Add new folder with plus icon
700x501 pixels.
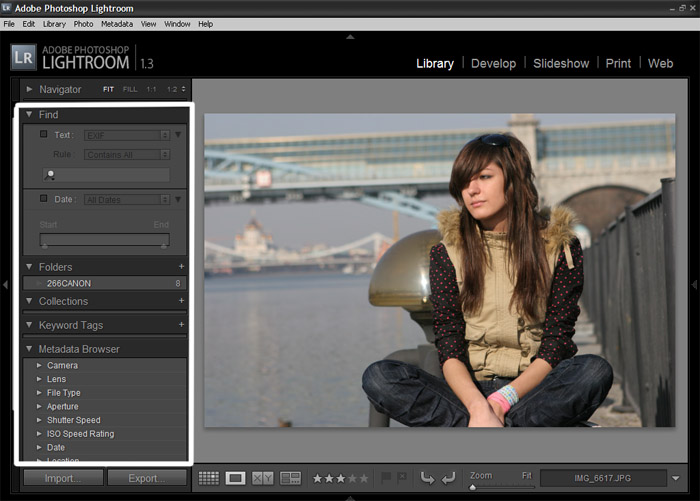[x=181, y=267]
